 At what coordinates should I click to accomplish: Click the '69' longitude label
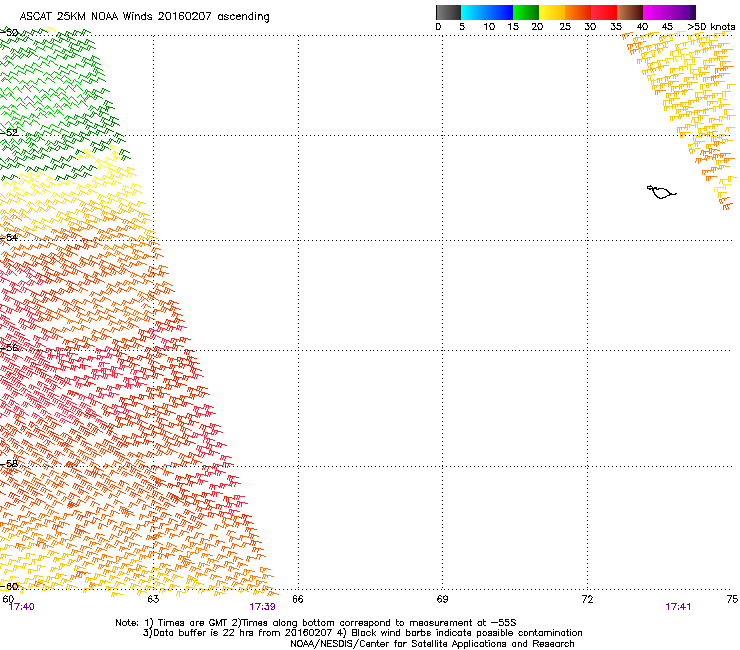442,599
